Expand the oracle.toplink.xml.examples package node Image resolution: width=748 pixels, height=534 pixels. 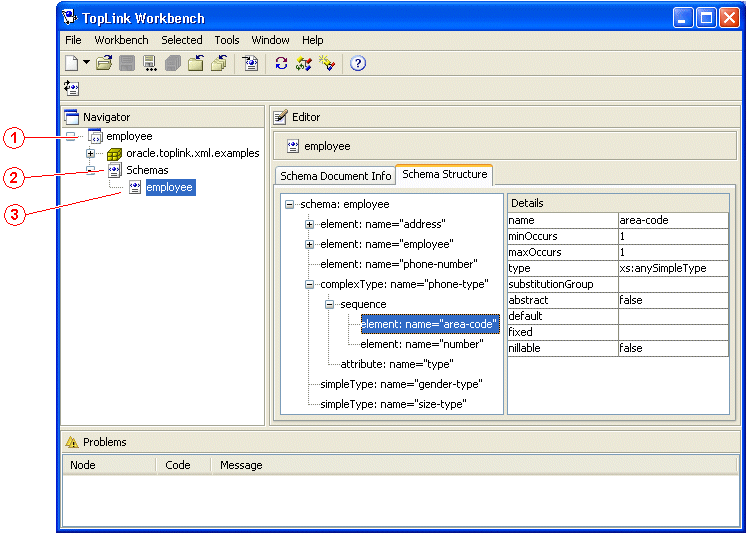[91, 153]
